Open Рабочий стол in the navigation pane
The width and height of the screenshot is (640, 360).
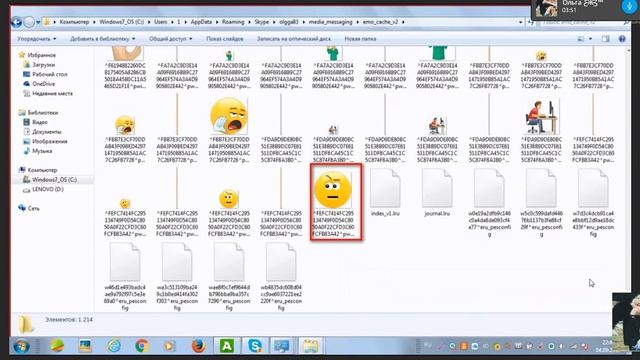(49, 74)
